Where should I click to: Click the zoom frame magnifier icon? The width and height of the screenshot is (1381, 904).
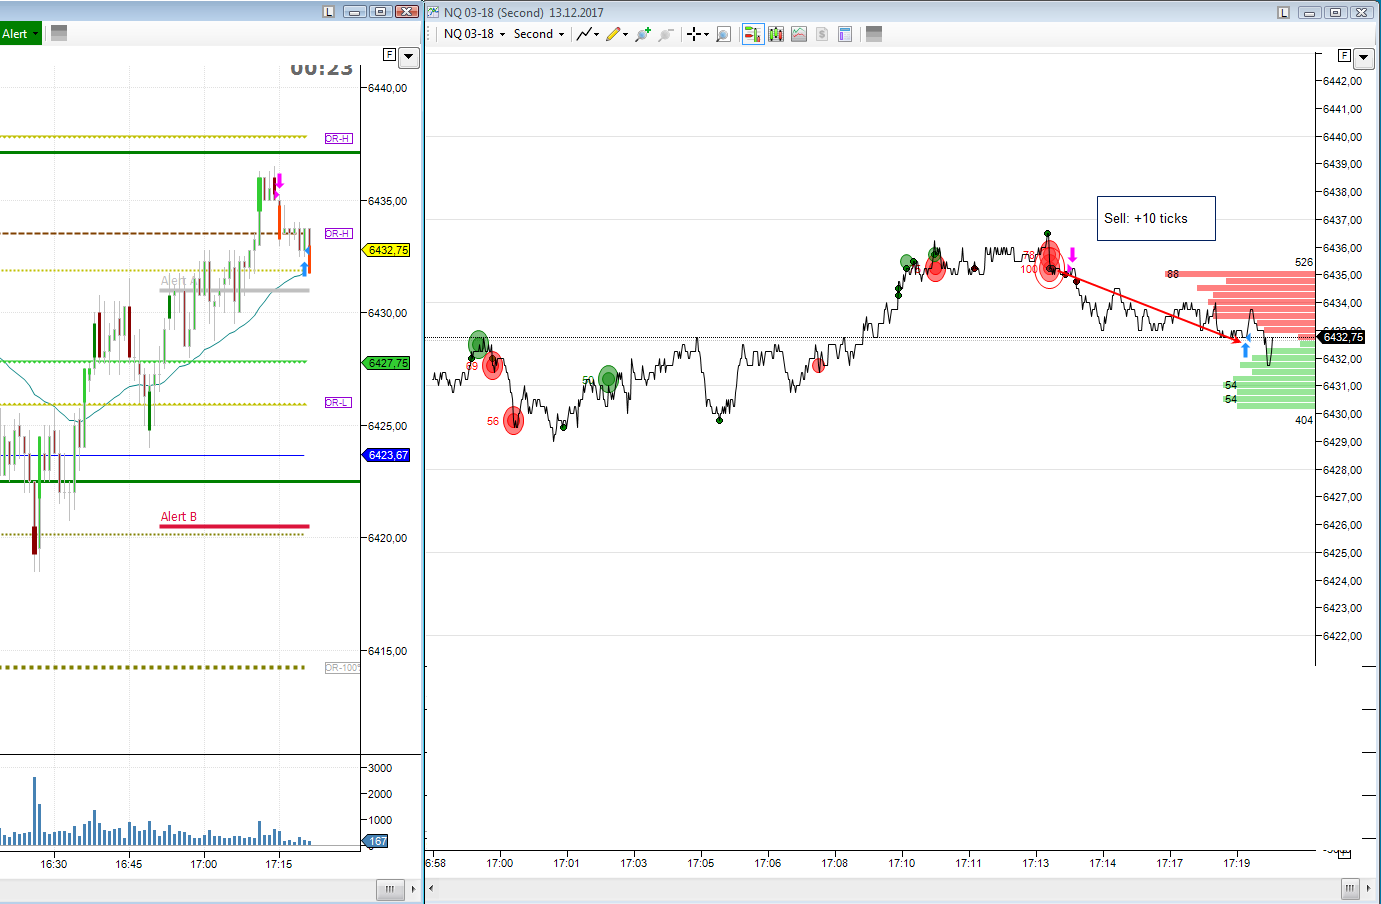pyautogui.click(x=724, y=34)
